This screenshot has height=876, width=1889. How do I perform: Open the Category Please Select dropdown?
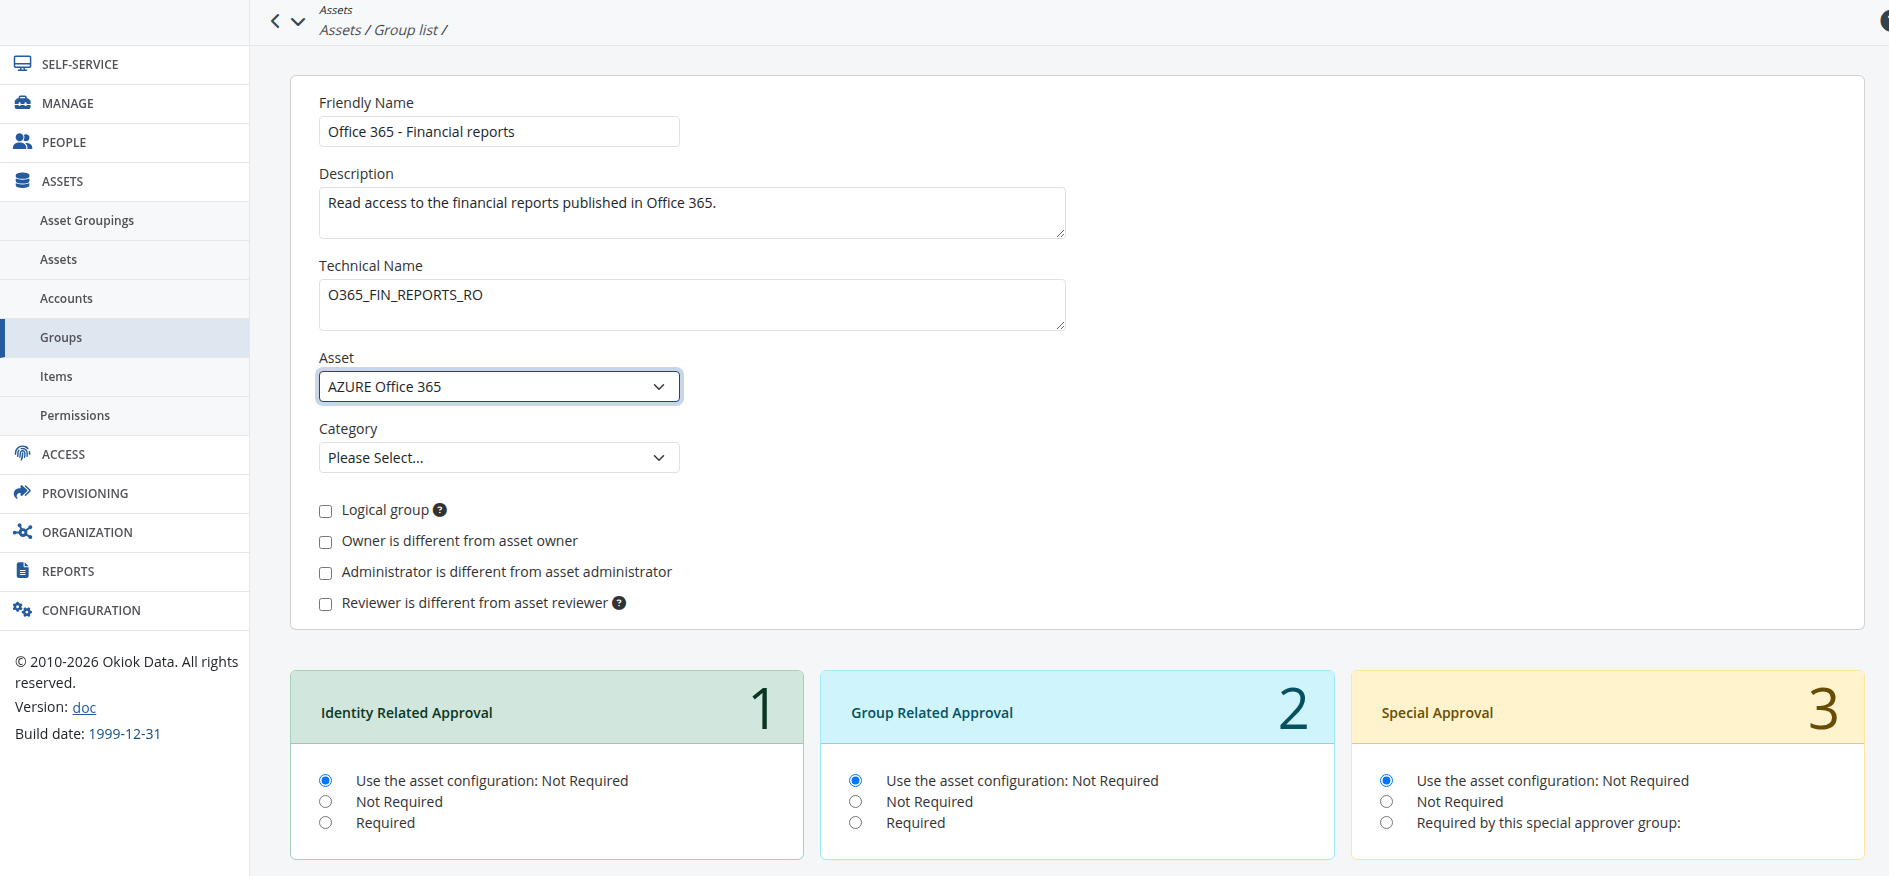[x=499, y=458]
